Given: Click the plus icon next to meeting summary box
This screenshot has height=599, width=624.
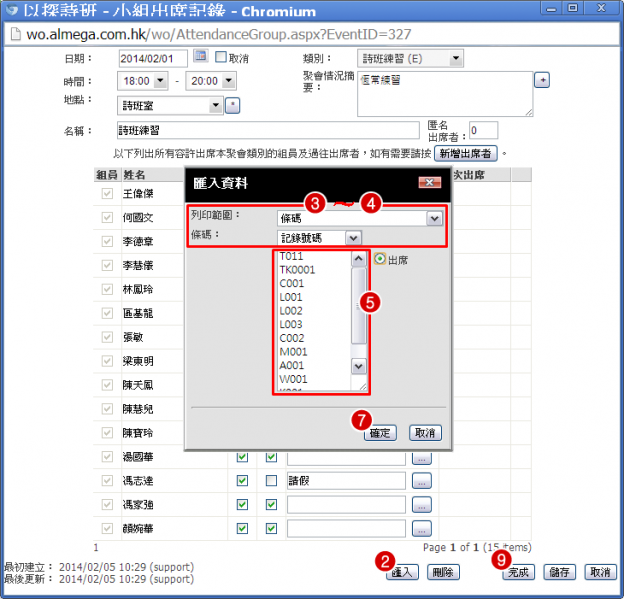Looking at the screenshot, I should tap(542, 80).
